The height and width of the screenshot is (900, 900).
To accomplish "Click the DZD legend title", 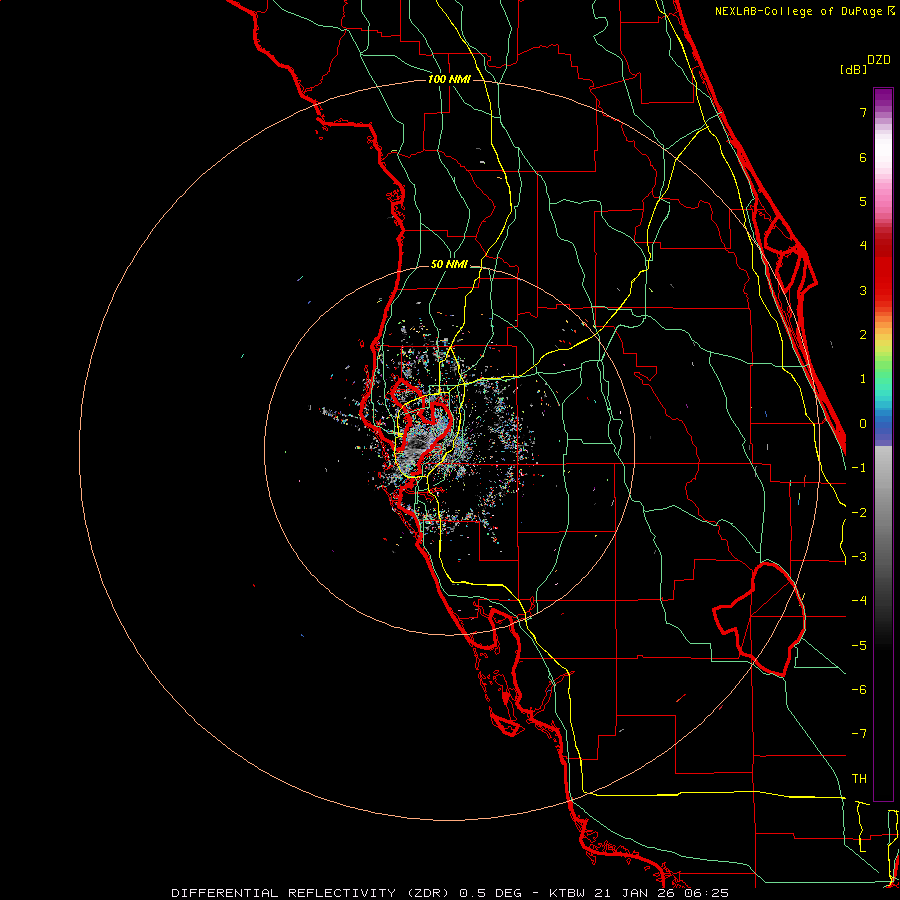I will click(879, 60).
